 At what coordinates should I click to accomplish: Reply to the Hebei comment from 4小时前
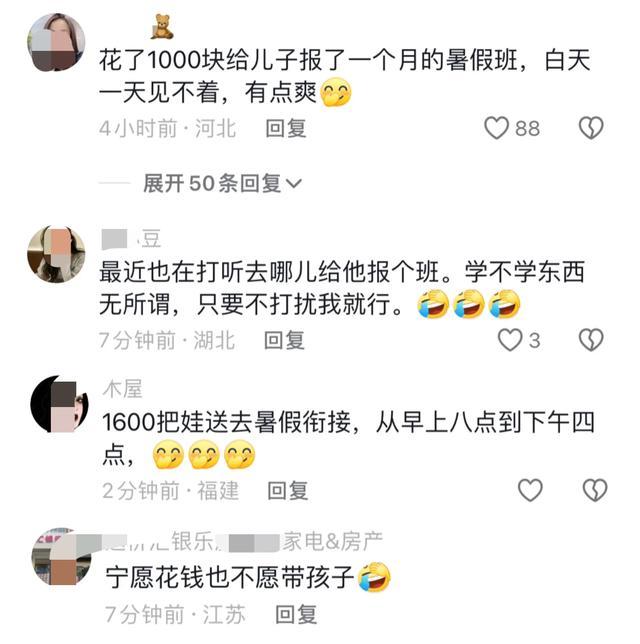[x=286, y=128]
